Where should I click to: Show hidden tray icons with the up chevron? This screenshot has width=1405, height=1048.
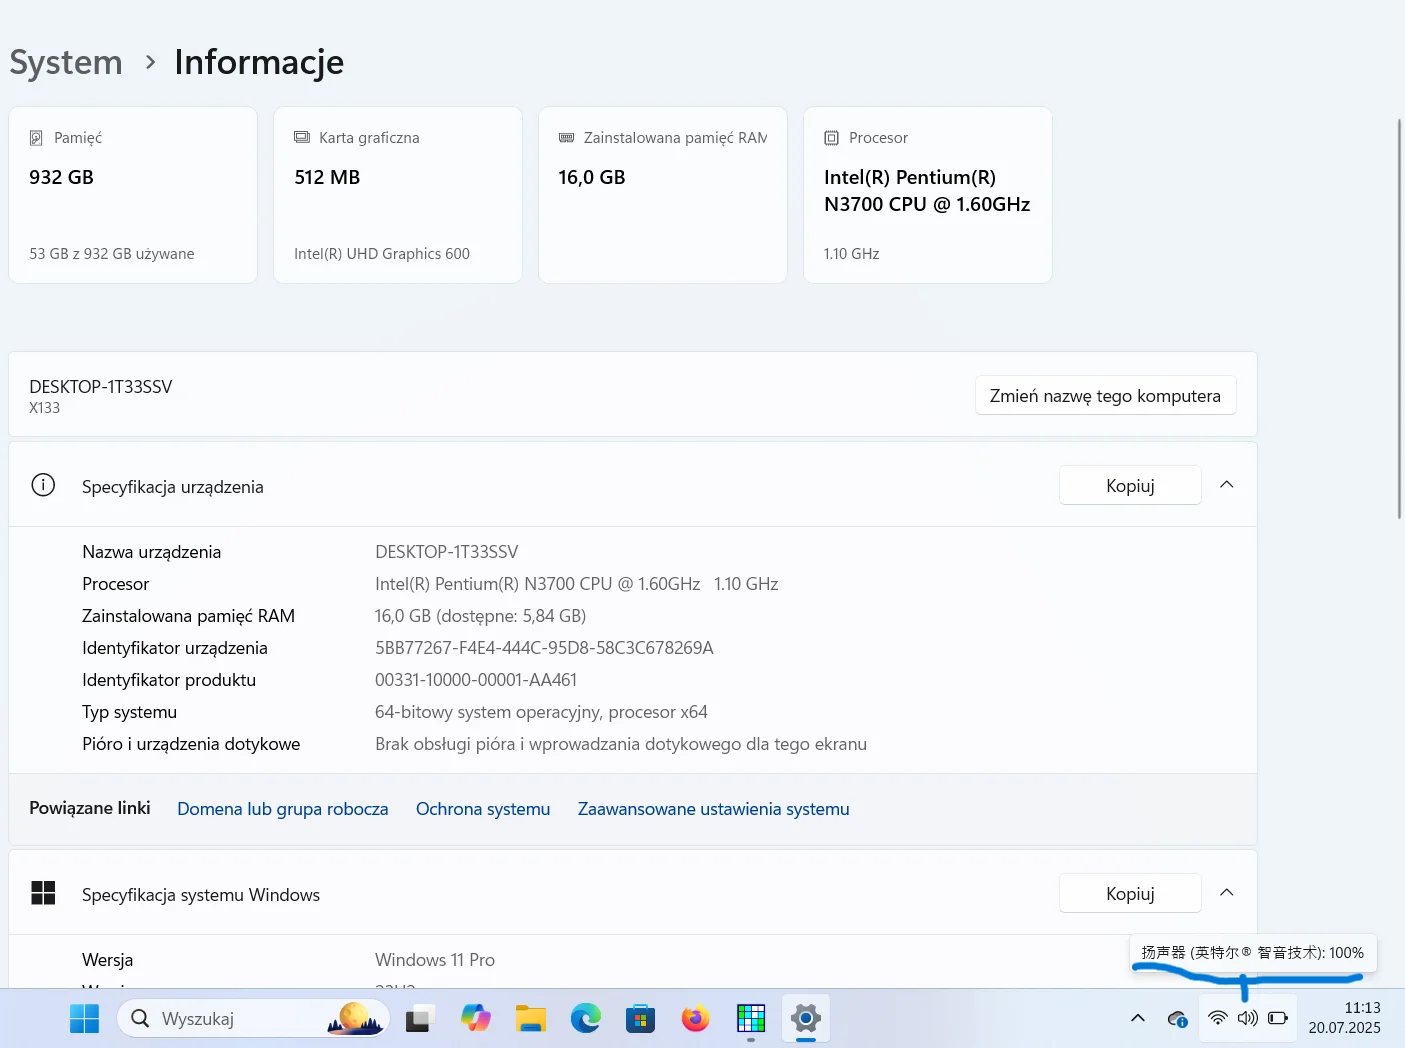tap(1138, 1019)
